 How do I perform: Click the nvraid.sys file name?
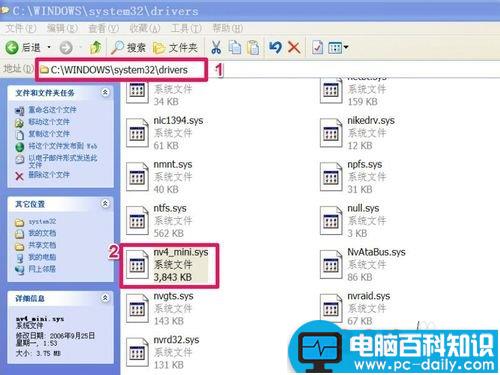pyautogui.click(x=369, y=296)
